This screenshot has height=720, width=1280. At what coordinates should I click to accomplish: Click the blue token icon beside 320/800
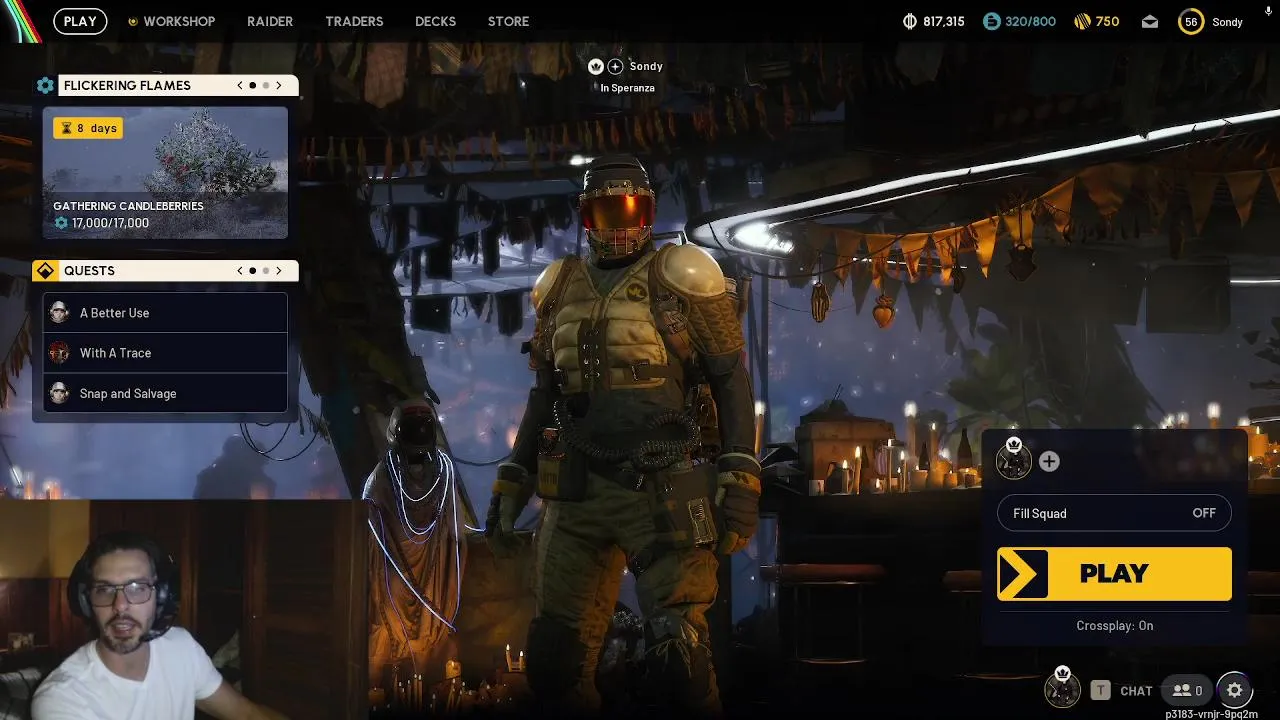click(x=991, y=21)
